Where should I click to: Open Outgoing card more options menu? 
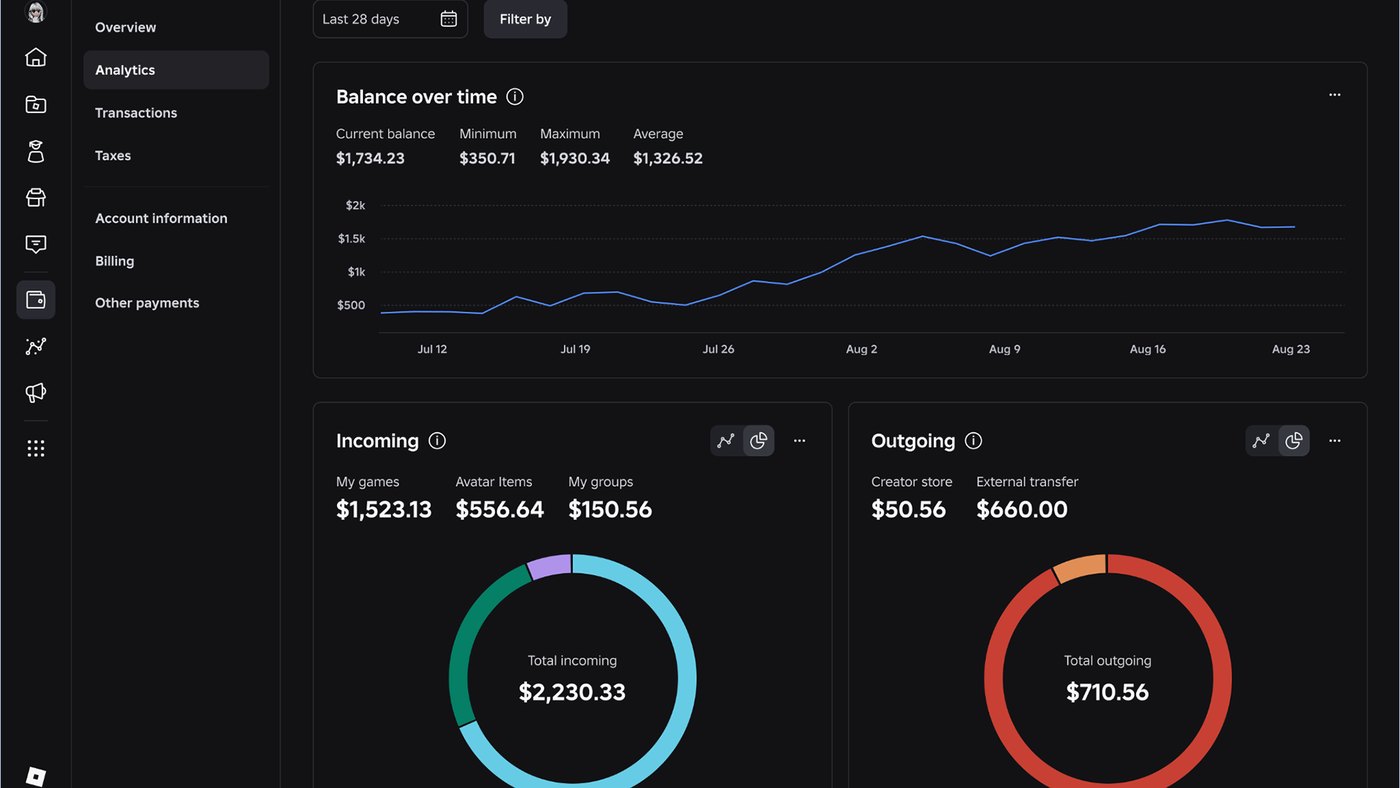click(1334, 441)
